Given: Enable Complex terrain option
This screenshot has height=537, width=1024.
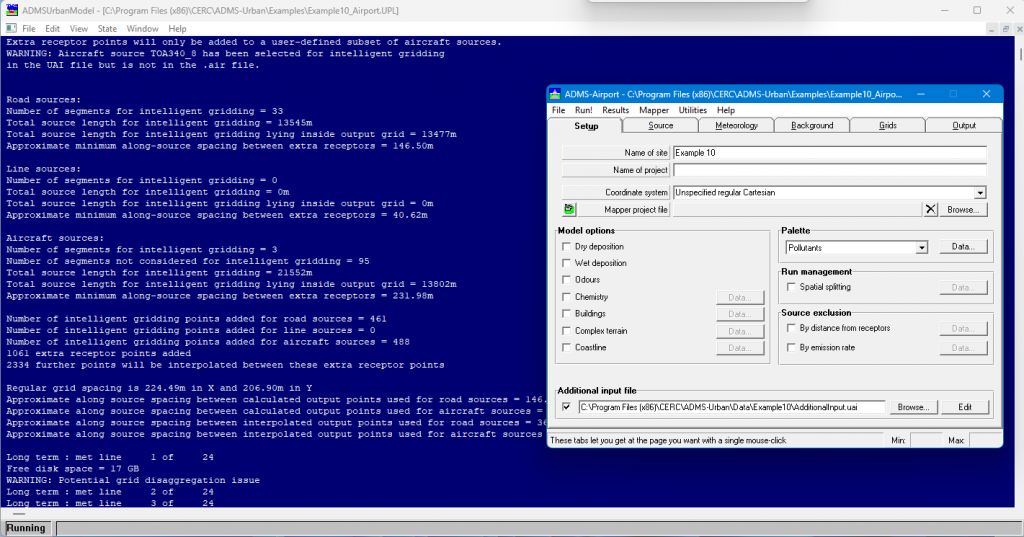Looking at the screenshot, I should point(566,331).
